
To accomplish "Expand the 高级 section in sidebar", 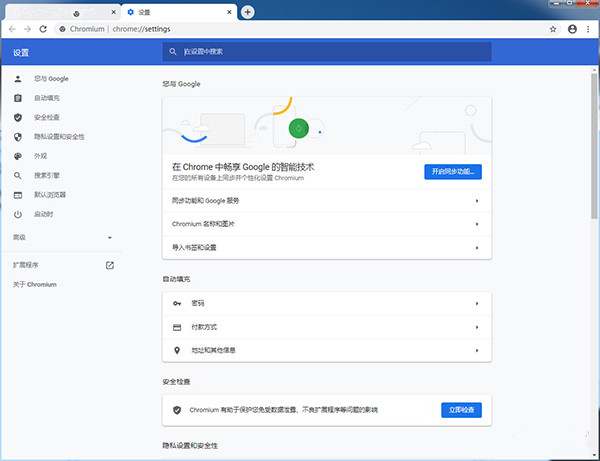I will pyautogui.click(x=109, y=237).
